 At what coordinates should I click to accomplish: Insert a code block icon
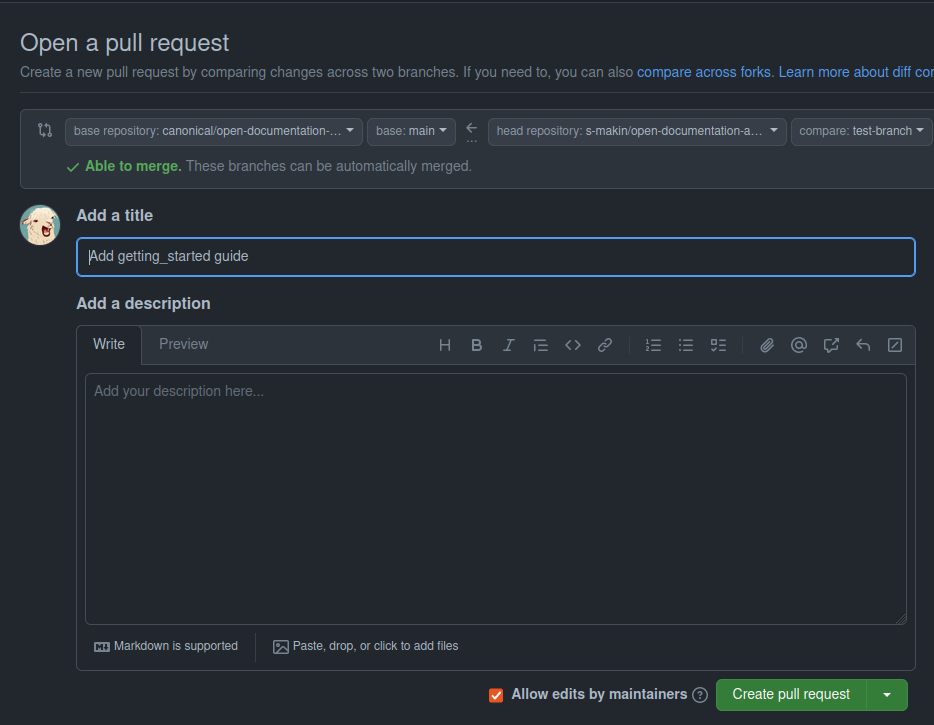[x=573, y=345]
